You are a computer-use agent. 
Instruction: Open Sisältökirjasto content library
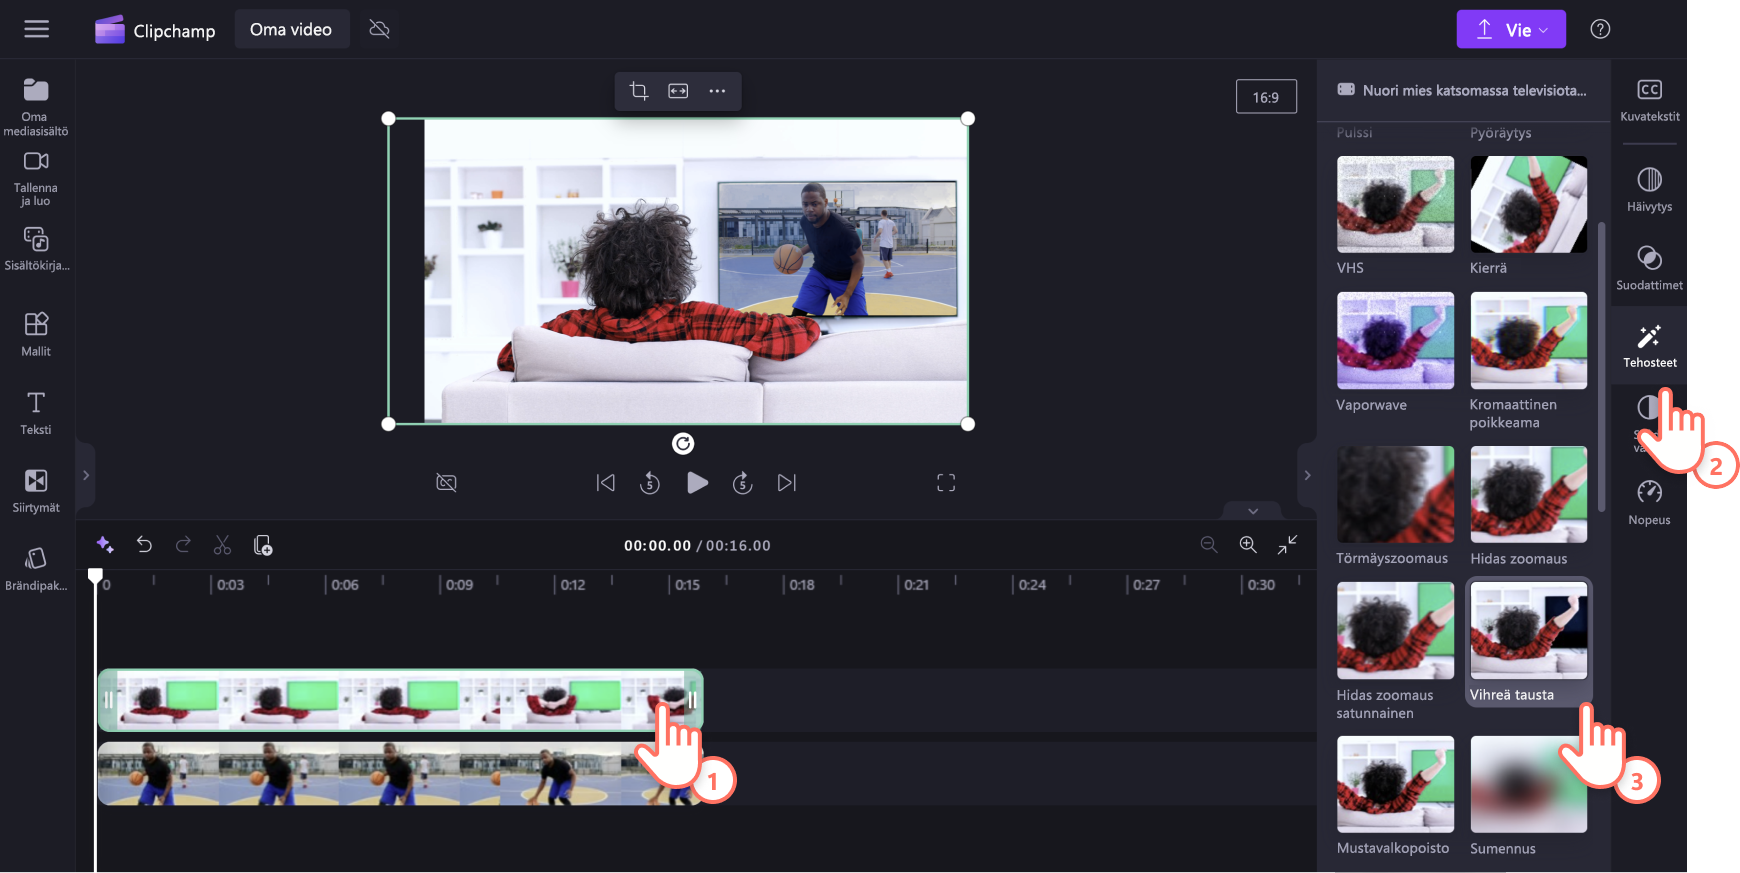36,248
